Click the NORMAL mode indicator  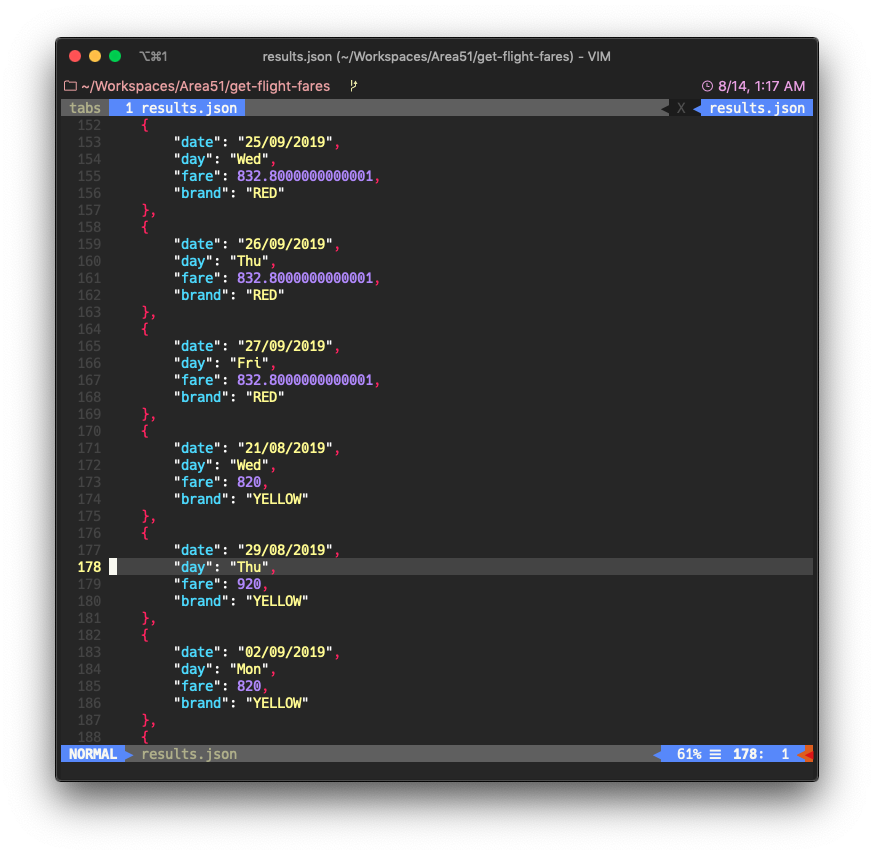click(x=93, y=754)
